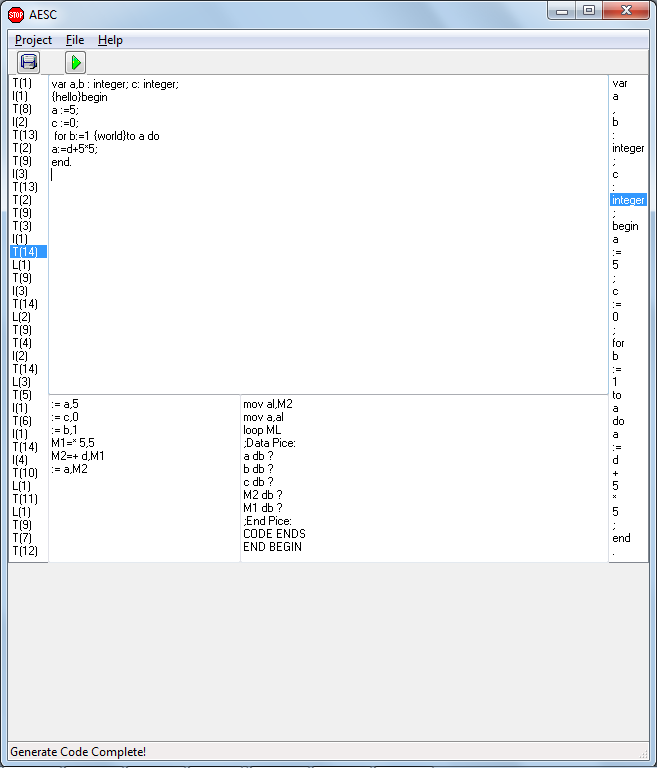Select 'loop ML' assembly line
This screenshot has width=657, height=768.
(x=262, y=430)
